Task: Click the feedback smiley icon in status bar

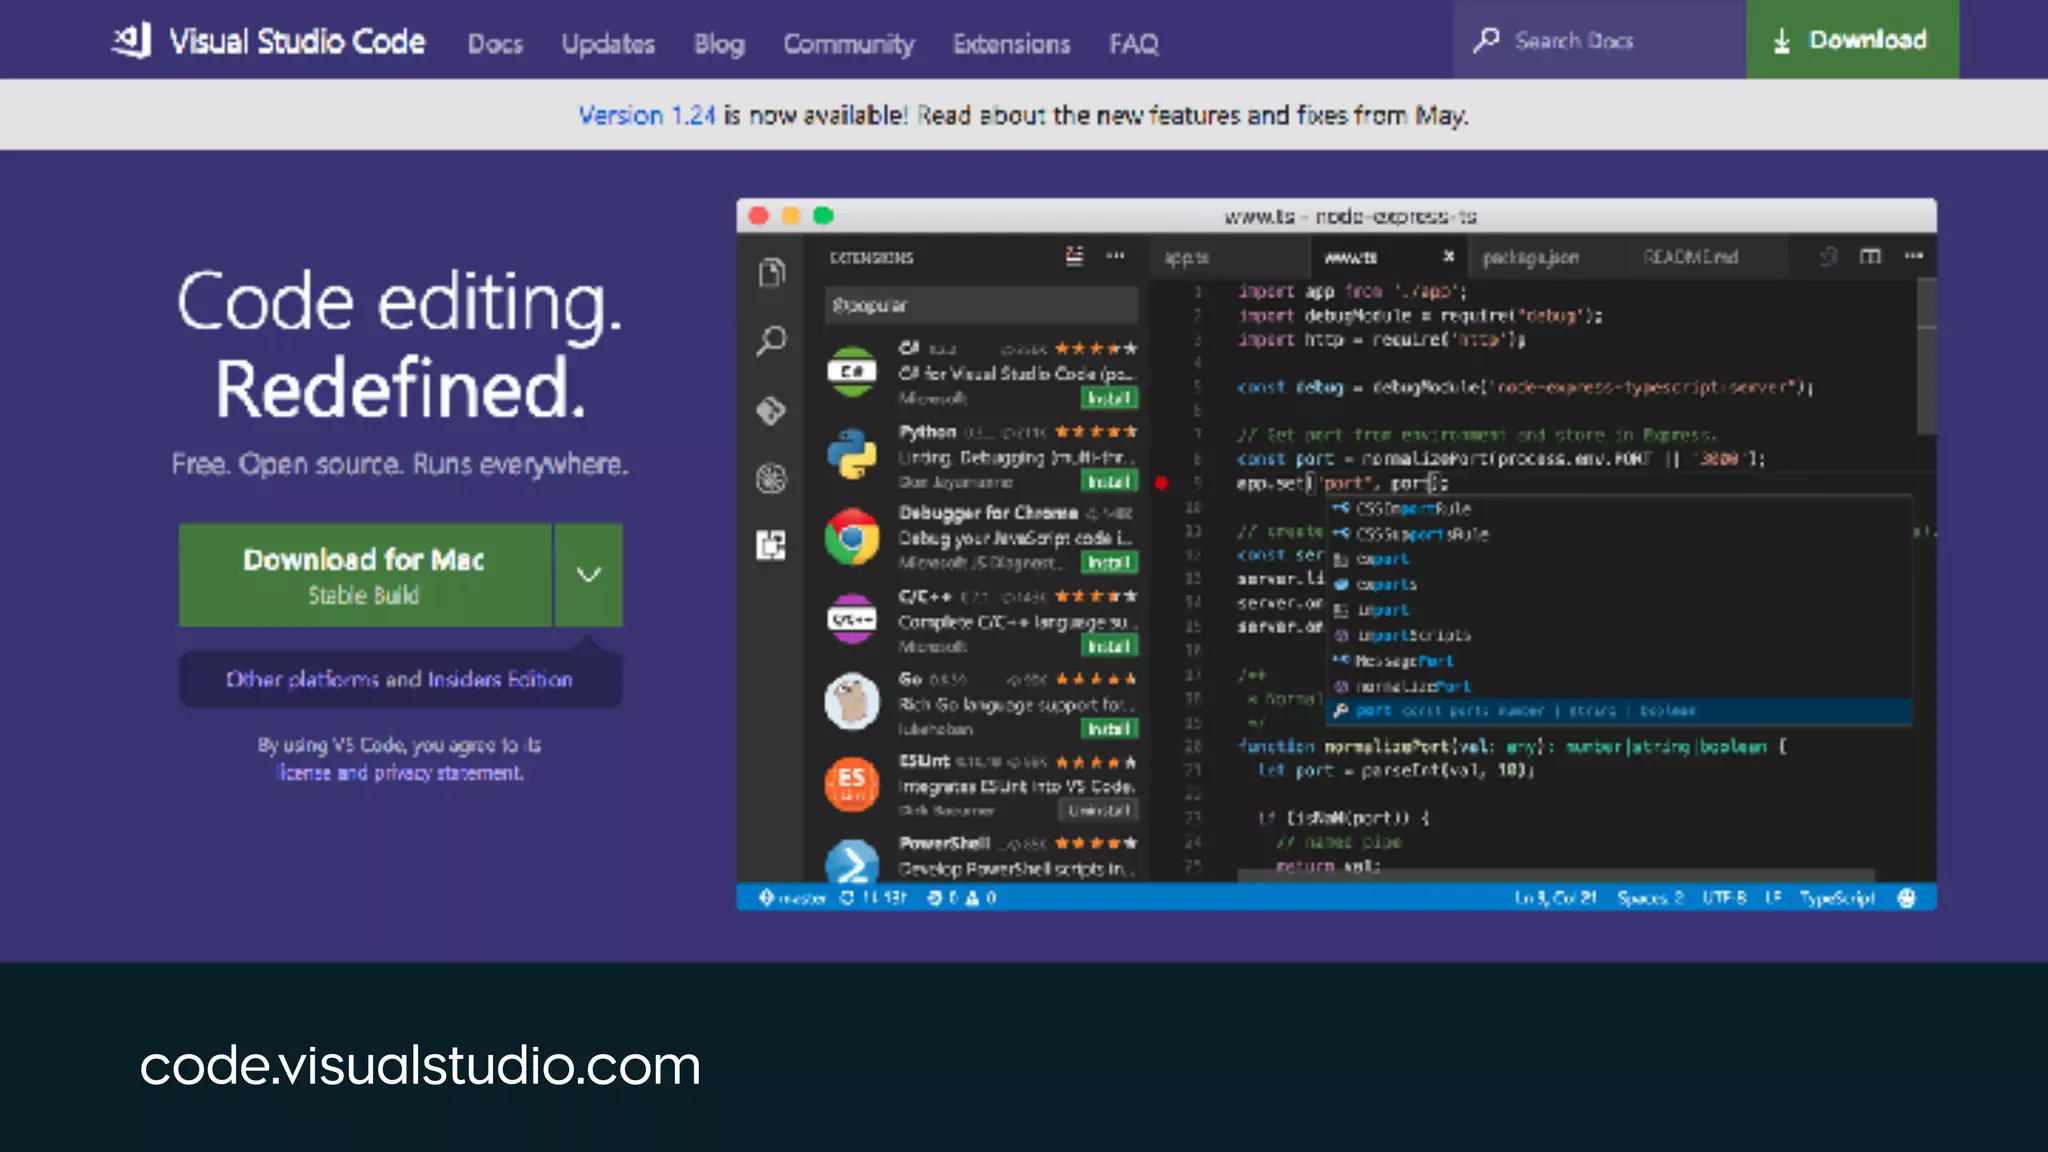Action: 1907,898
